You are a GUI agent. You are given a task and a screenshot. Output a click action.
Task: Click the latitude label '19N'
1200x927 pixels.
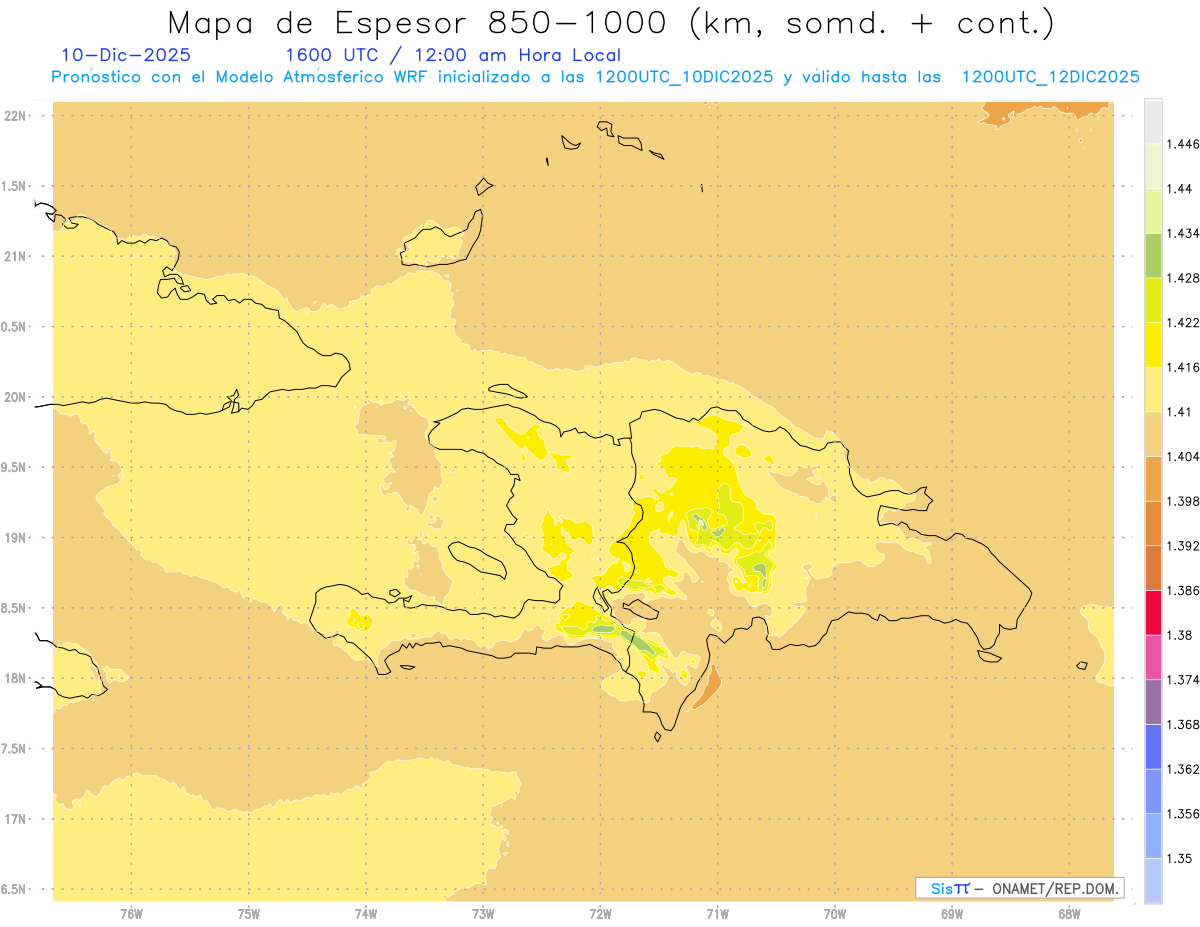[x=15, y=538]
